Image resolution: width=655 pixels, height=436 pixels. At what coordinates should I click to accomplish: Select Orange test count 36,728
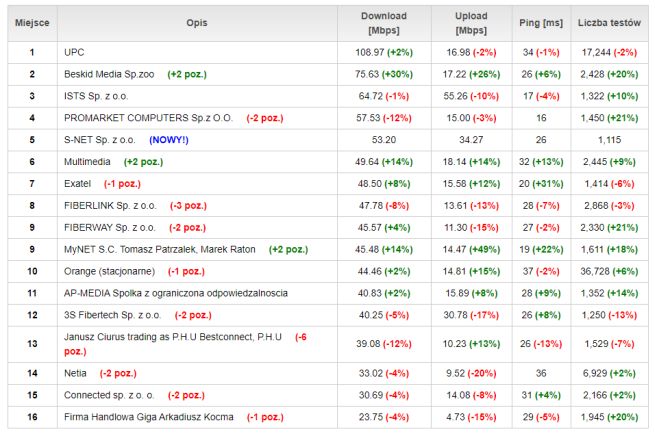[597, 270]
